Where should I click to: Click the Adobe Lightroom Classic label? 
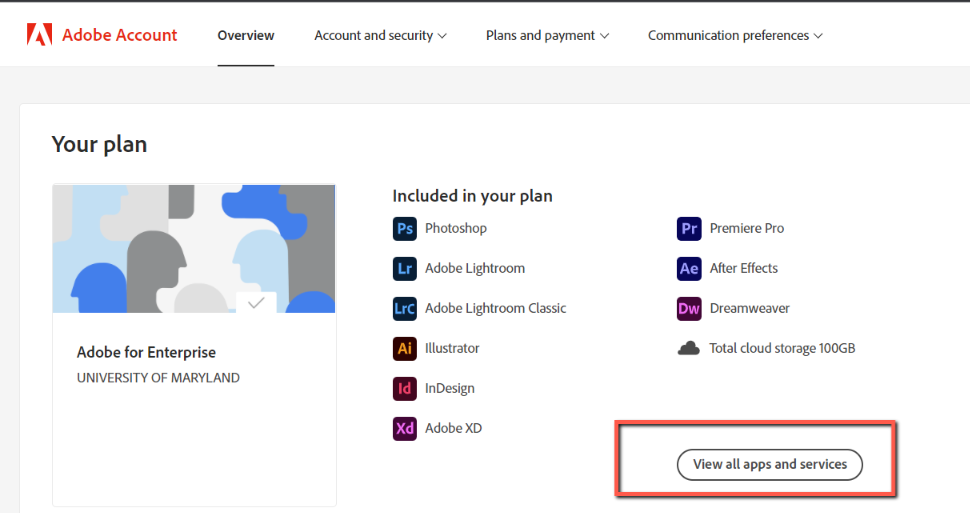pos(496,308)
